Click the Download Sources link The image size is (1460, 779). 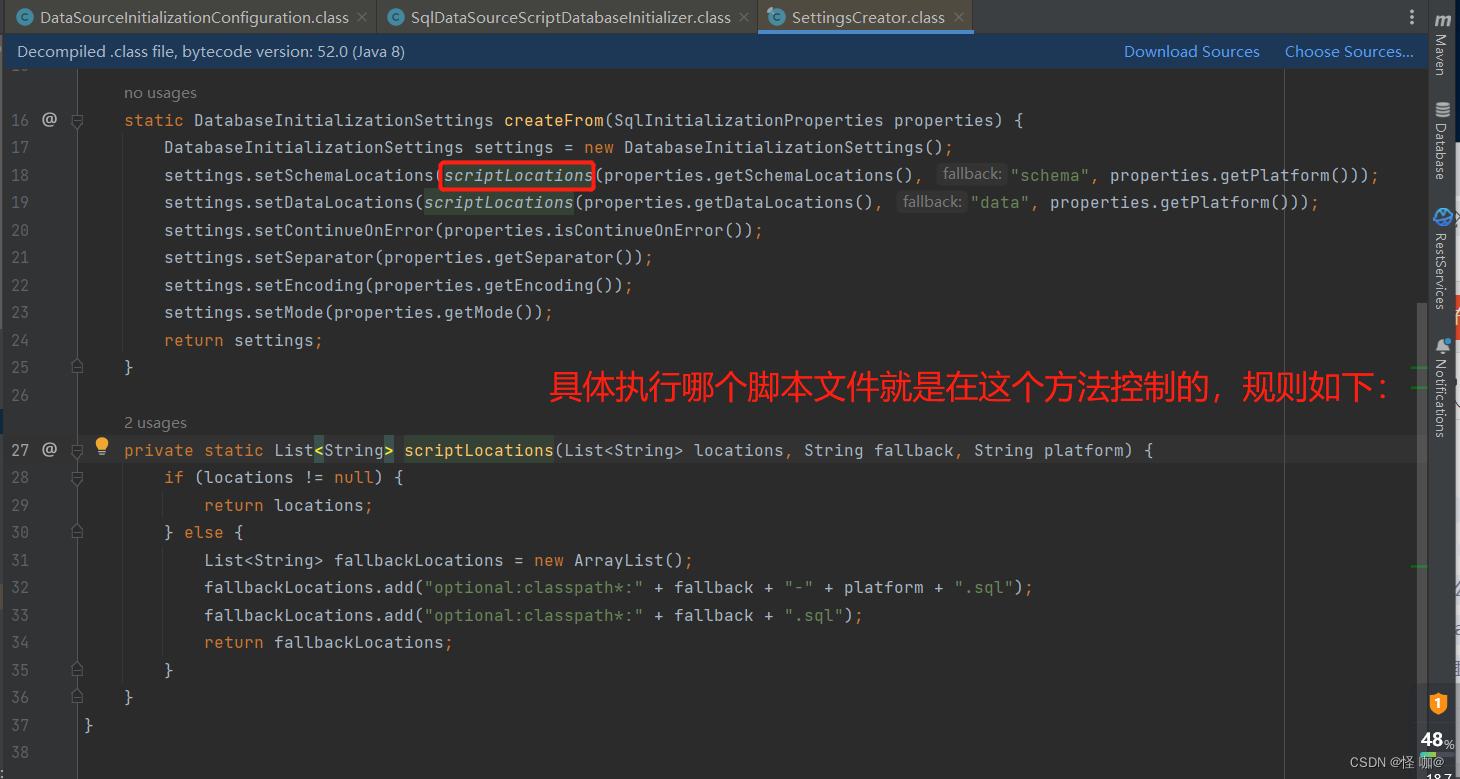pos(1191,52)
